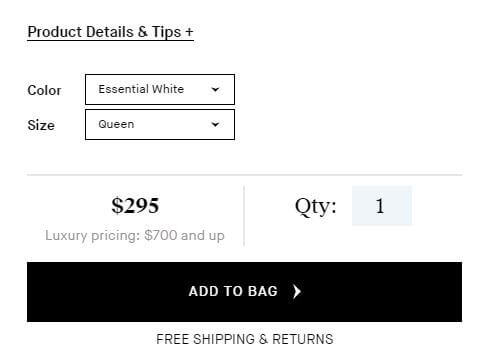Click the plus sign after Tips
494x360 pixels.
pos(189,32)
